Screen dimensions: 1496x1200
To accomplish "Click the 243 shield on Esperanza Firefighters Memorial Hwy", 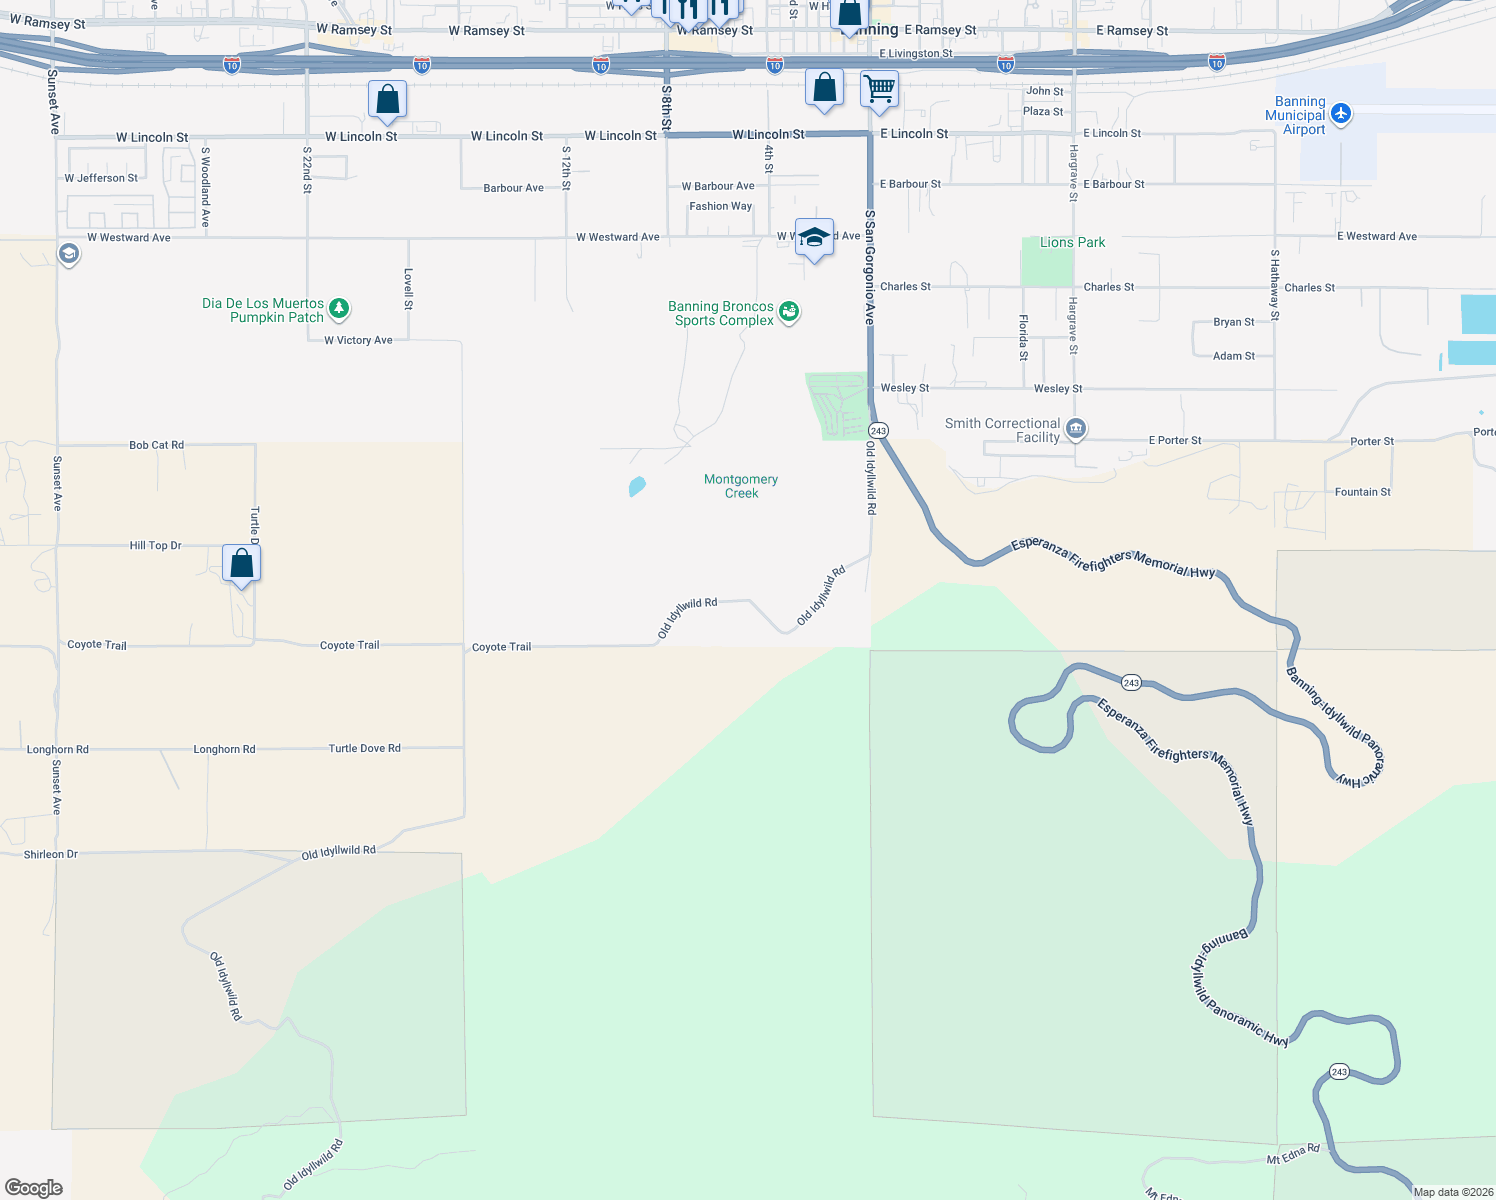I will point(1130,682).
